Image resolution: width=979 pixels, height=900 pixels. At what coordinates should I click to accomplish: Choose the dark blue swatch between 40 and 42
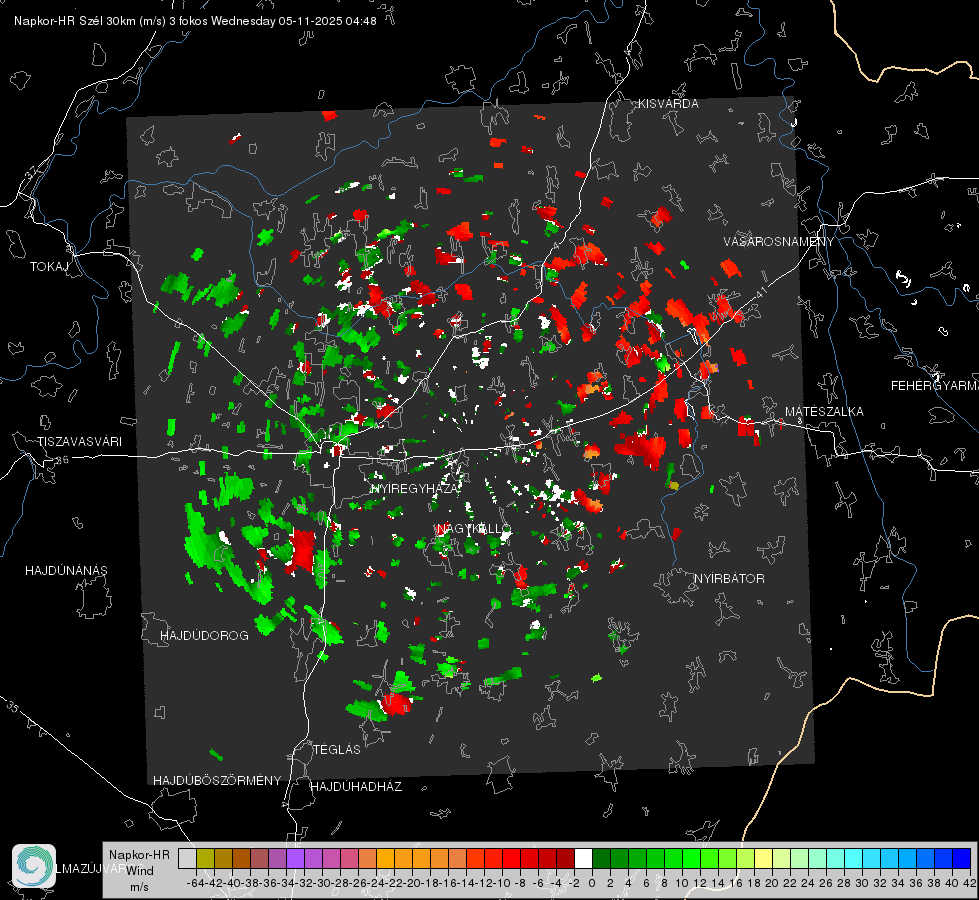pyautogui.click(x=962, y=858)
